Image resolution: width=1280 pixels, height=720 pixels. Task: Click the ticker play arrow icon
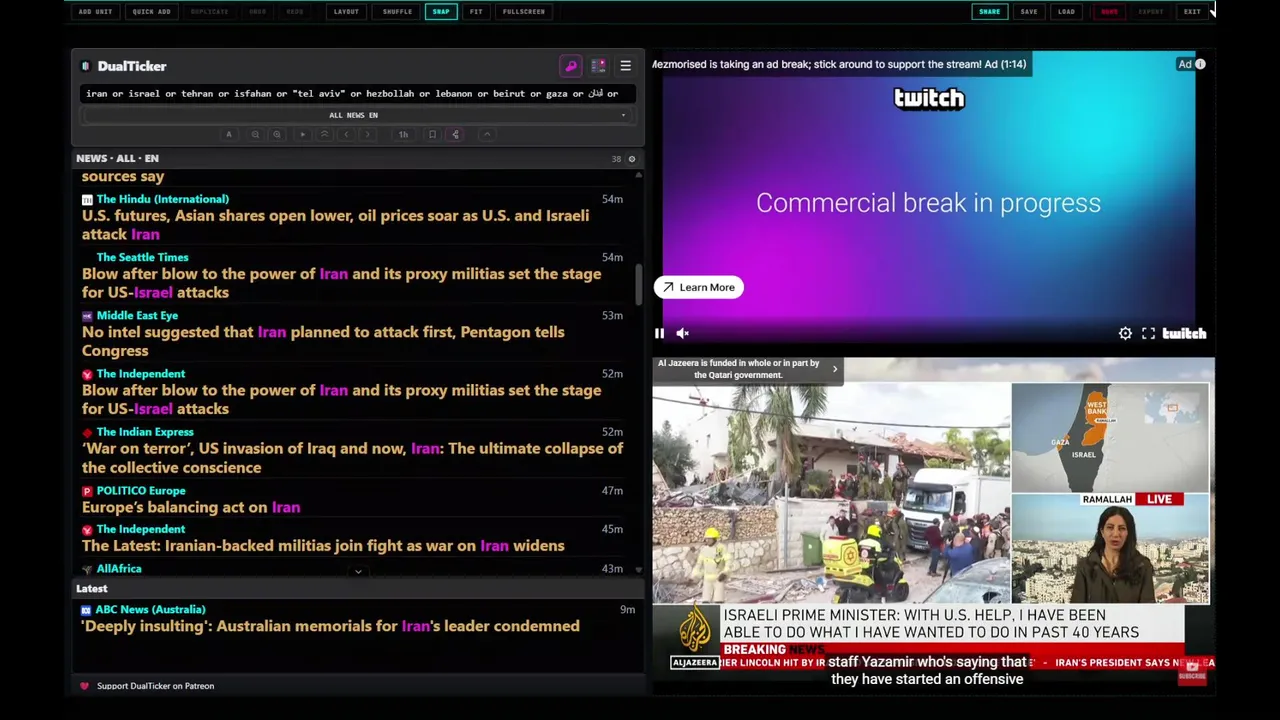pyautogui.click(x=302, y=134)
